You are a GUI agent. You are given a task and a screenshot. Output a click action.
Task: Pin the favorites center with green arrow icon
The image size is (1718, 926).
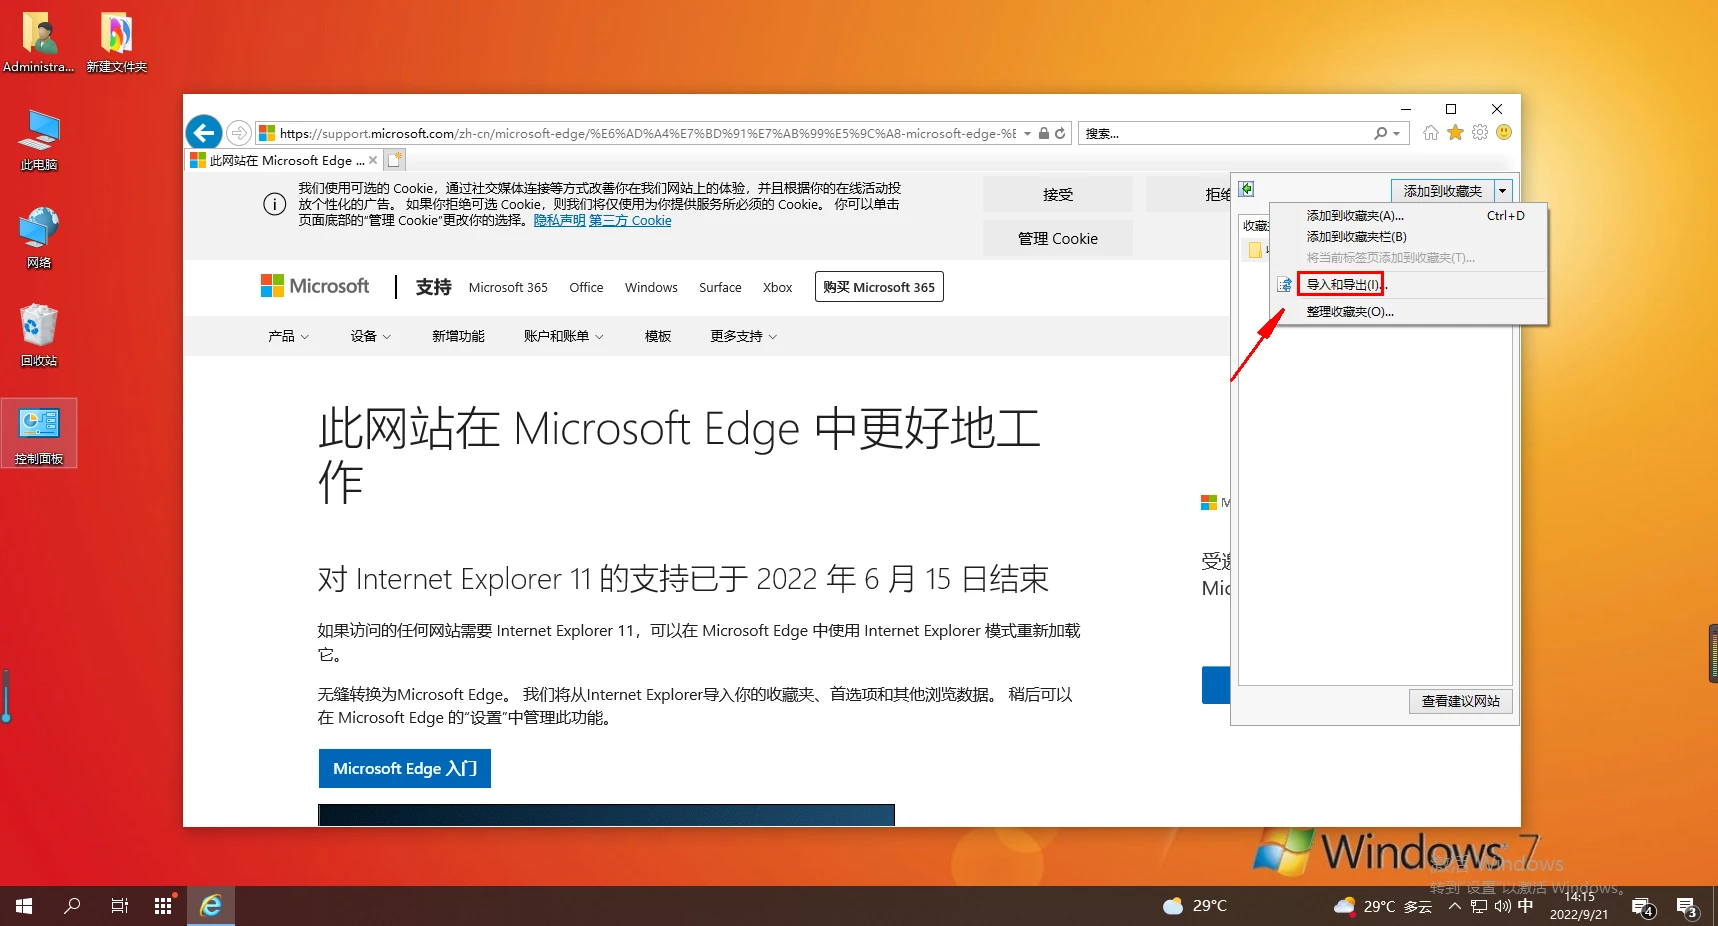click(1246, 189)
